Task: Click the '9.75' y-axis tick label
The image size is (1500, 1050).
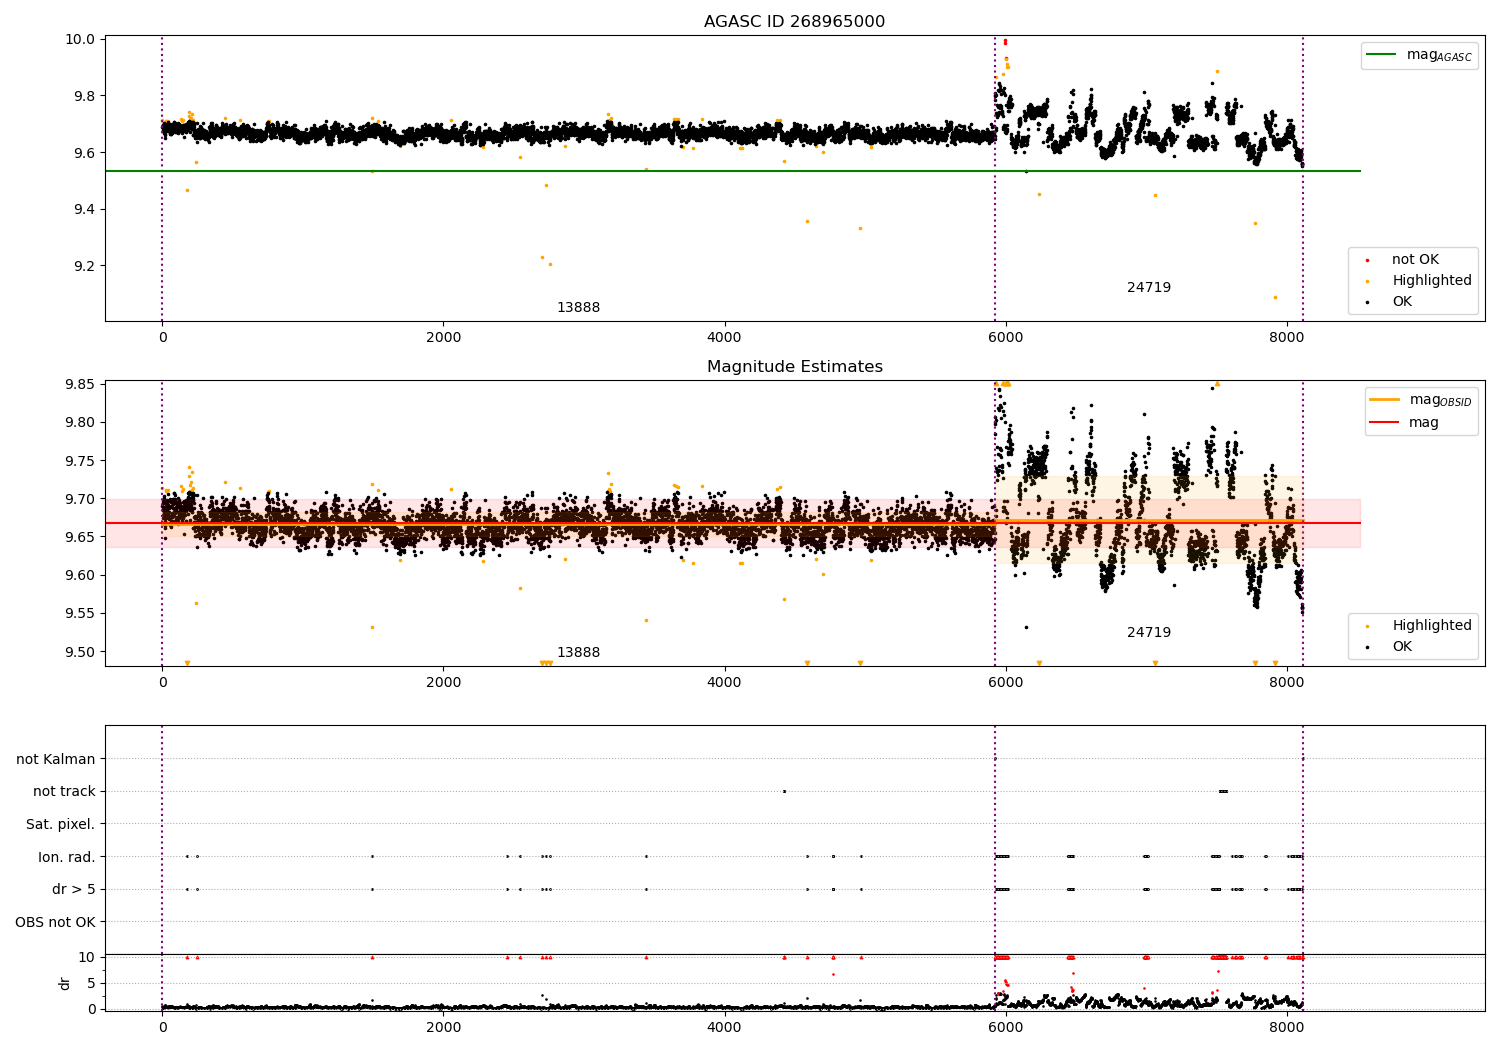Action: tap(82, 461)
